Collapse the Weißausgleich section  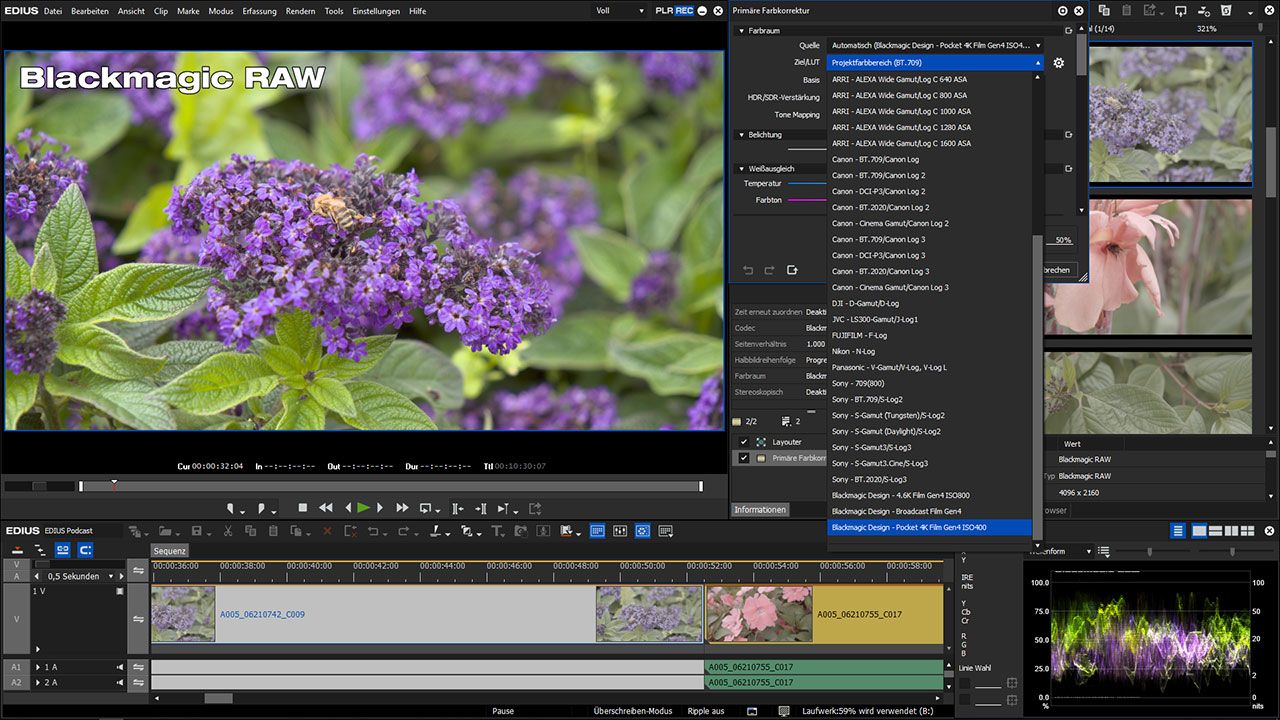click(741, 169)
